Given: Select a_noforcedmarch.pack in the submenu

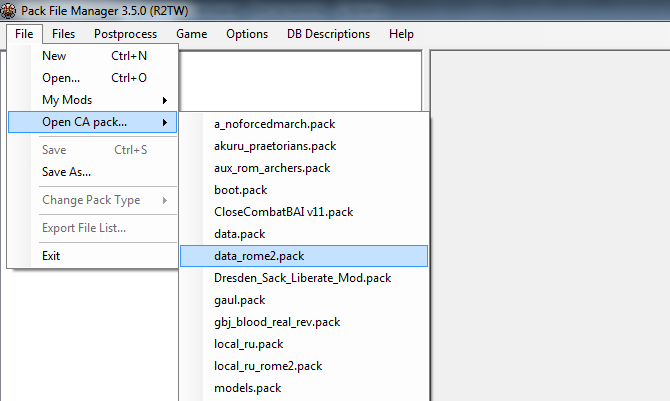Looking at the screenshot, I should click(x=275, y=124).
